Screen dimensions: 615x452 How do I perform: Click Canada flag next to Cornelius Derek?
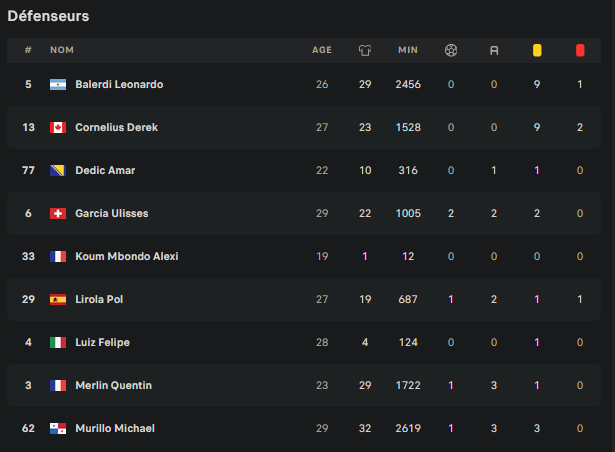(58, 128)
